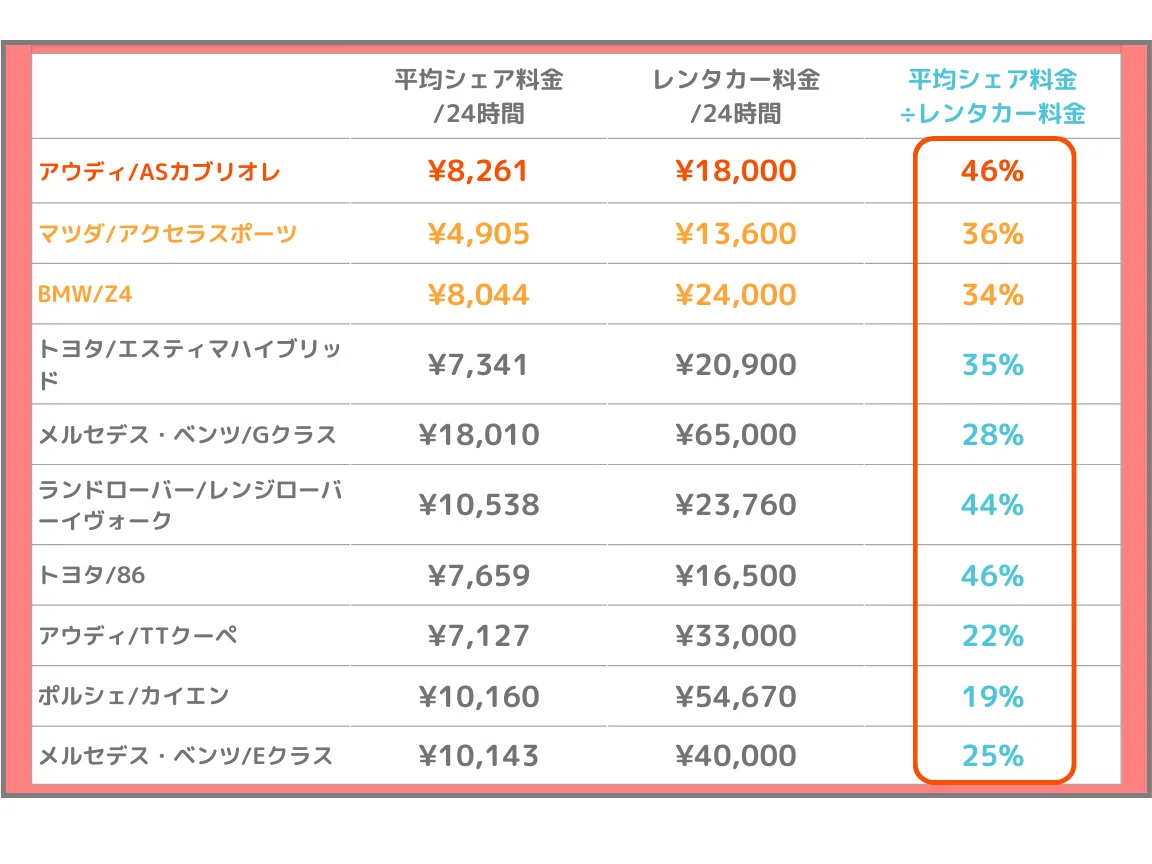
Task: Select the トヨタ/エスティマハイブリッド cell
Action: point(190,364)
